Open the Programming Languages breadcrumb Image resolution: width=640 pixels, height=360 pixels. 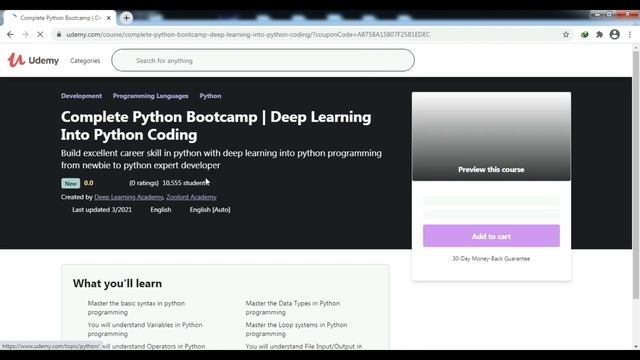pos(151,96)
